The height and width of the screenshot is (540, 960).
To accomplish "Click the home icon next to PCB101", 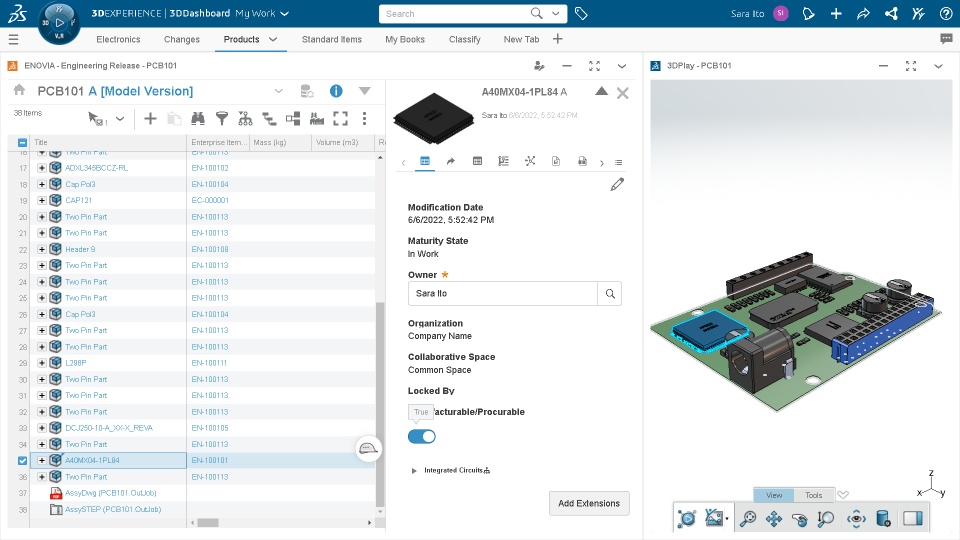I will coord(20,90).
